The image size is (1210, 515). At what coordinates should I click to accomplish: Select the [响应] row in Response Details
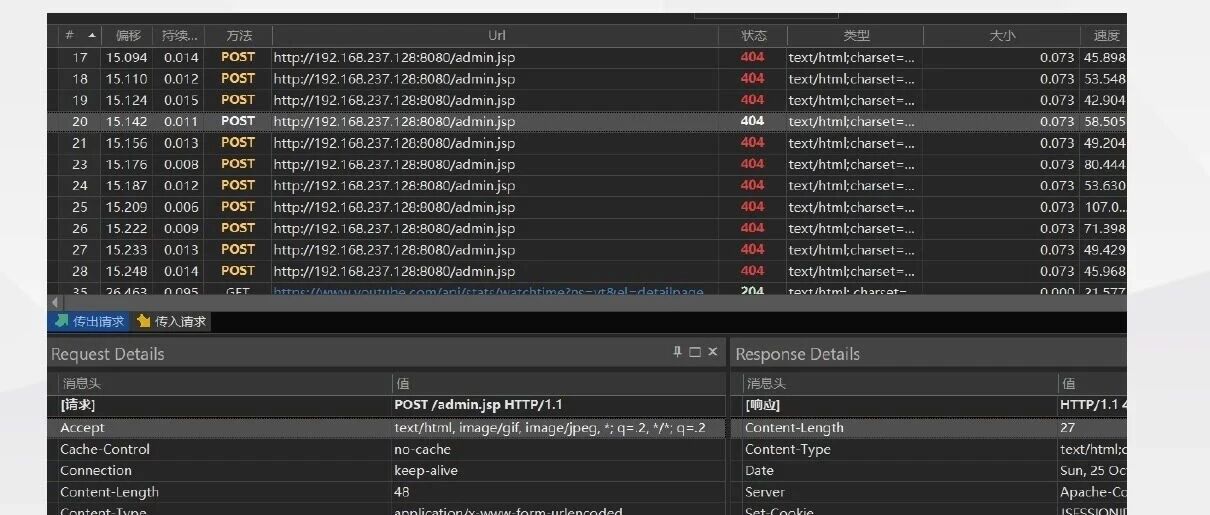point(930,405)
